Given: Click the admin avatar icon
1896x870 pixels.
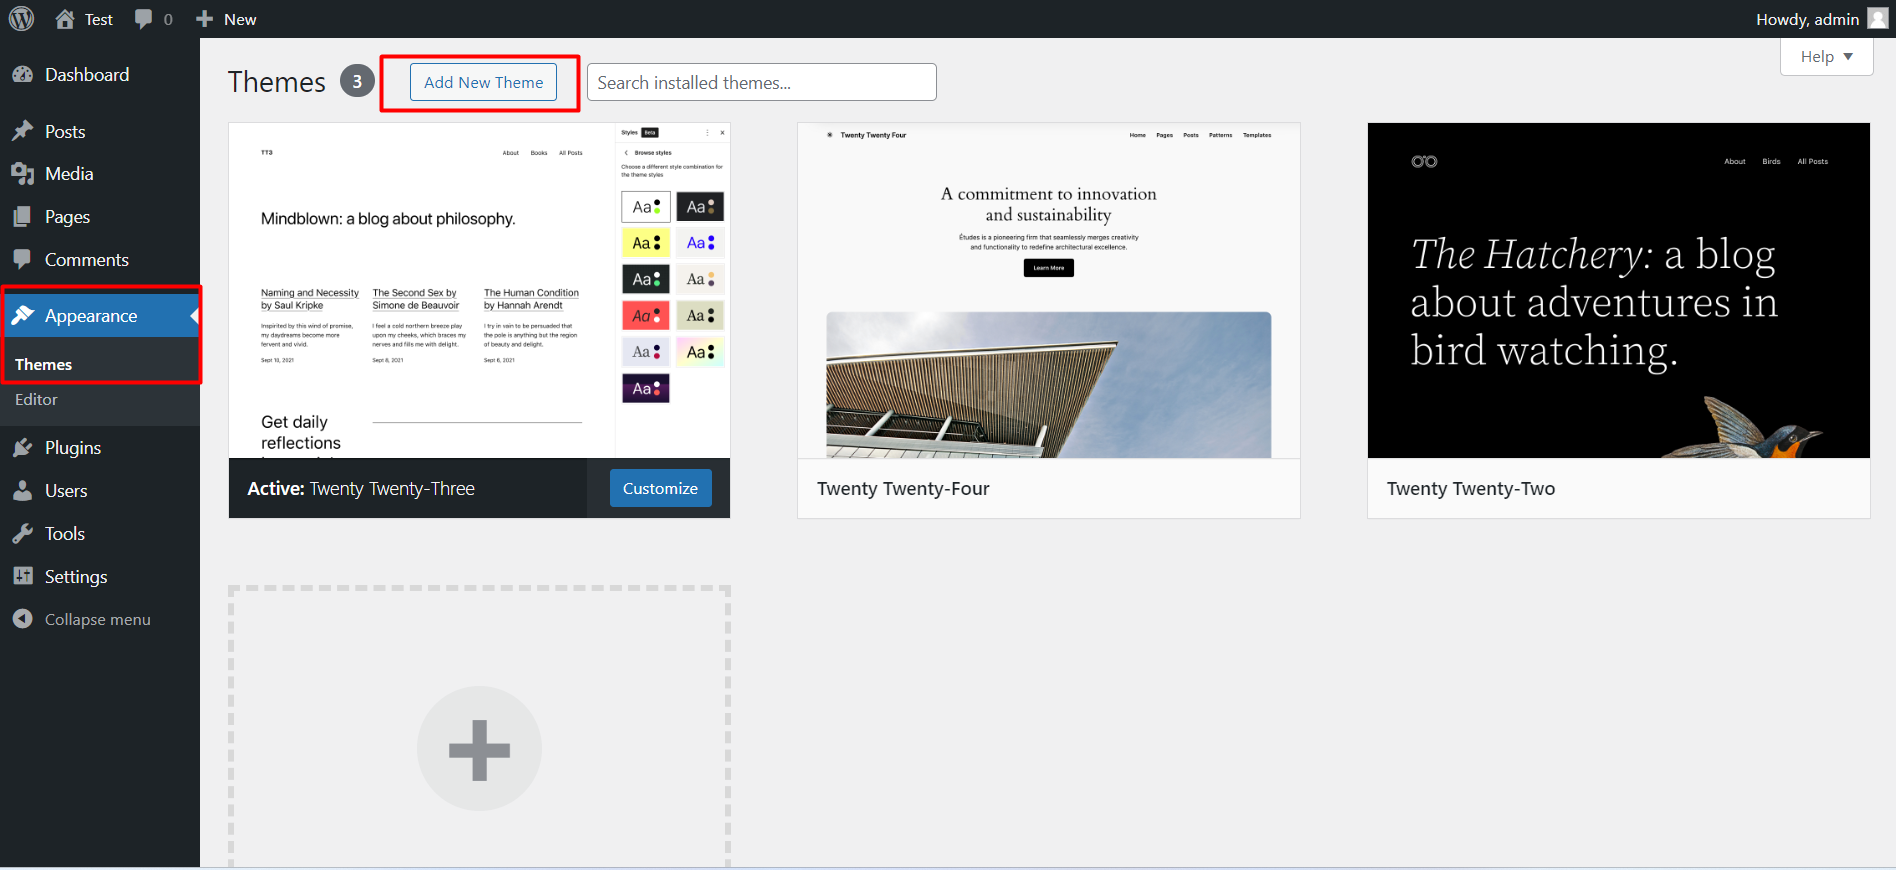Looking at the screenshot, I should click(x=1878, y=19).
